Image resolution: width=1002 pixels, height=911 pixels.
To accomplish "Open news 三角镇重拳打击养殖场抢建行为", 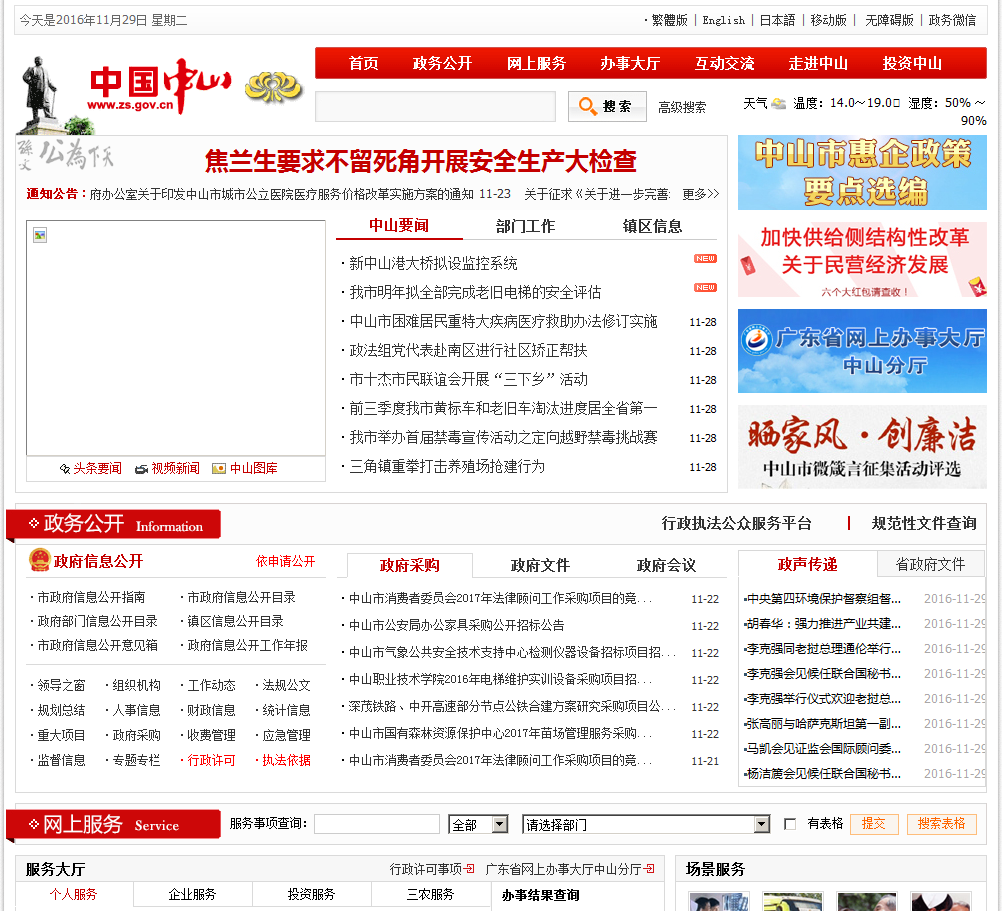I will (447, 466).
